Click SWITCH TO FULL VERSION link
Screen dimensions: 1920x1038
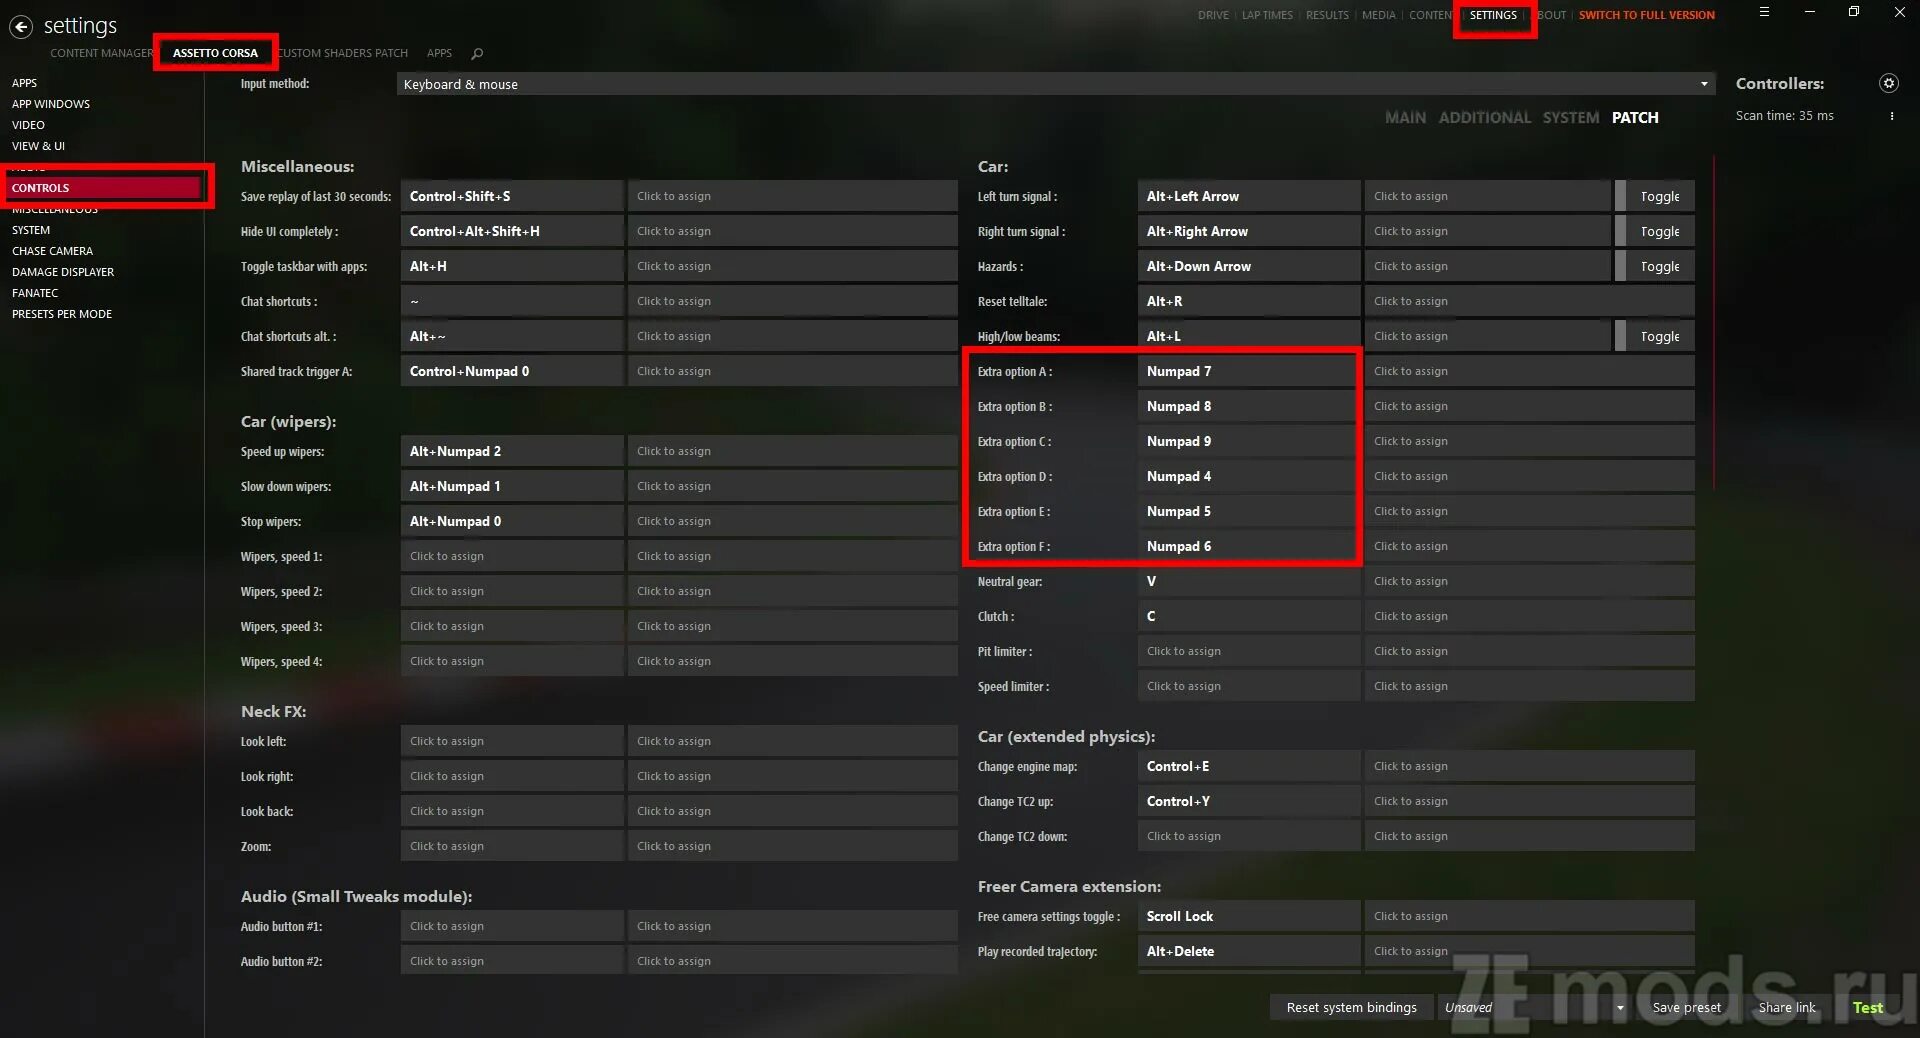(x=1646, y=15)
